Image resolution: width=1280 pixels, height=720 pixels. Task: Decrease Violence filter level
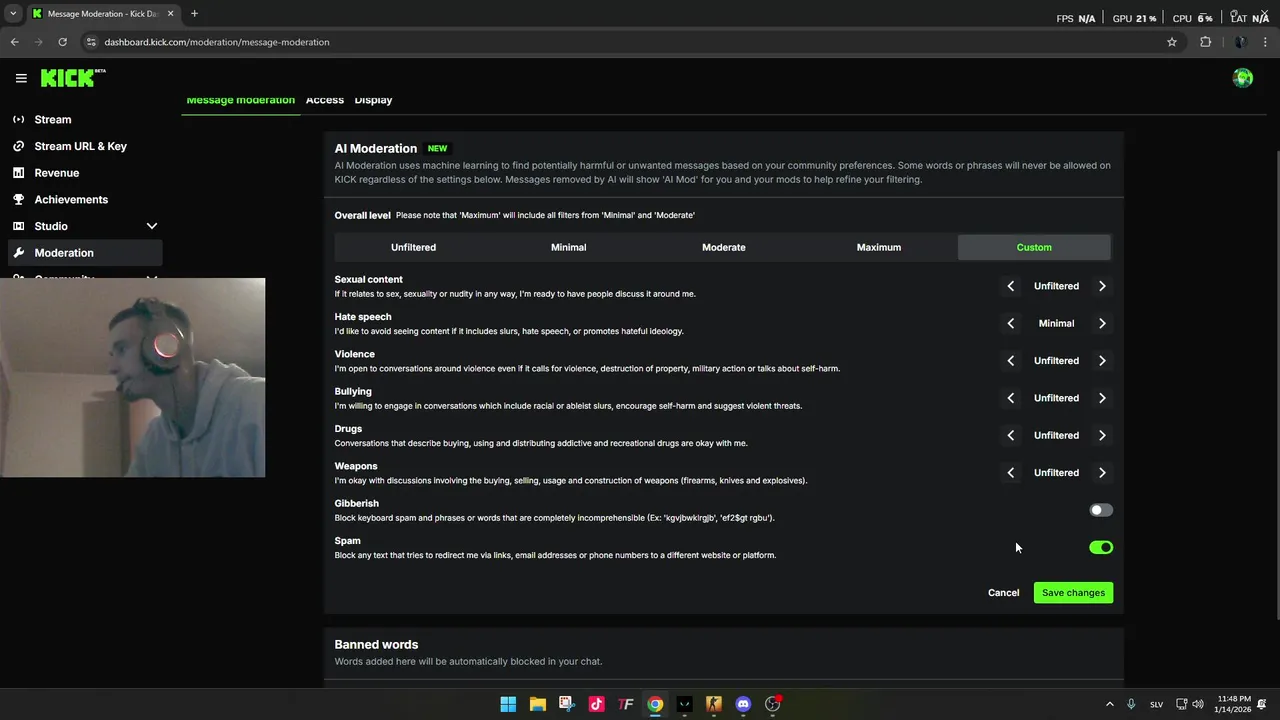tap(1011, 360)
